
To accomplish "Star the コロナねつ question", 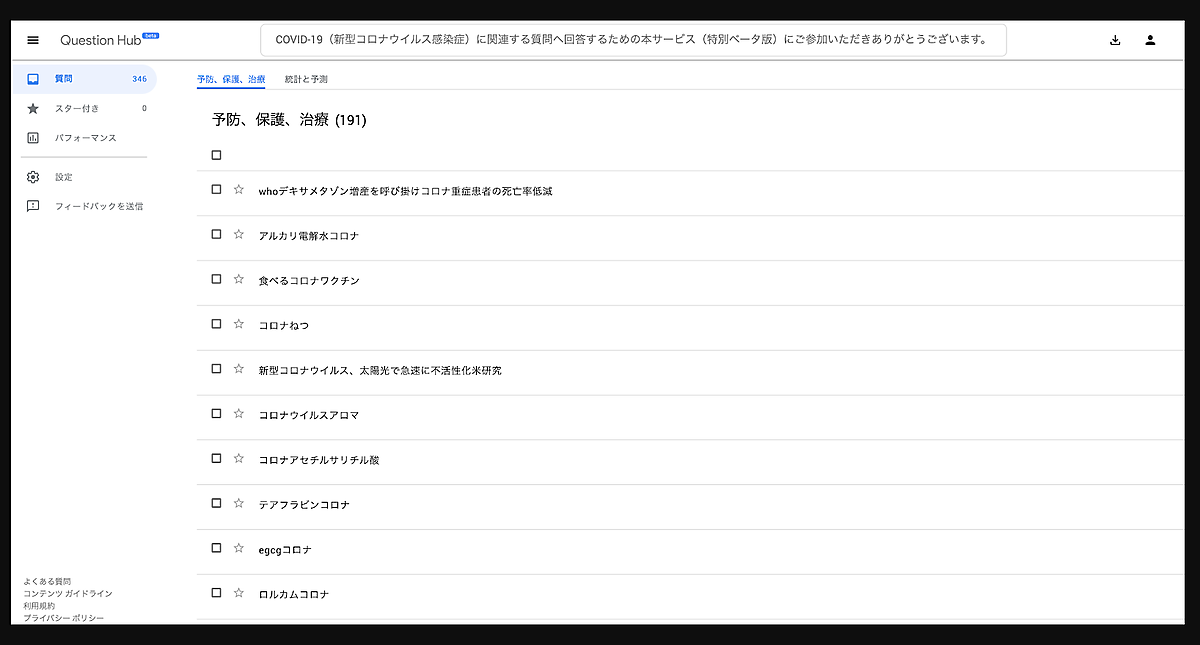I will pyautogui.click(x=238, y=324).
